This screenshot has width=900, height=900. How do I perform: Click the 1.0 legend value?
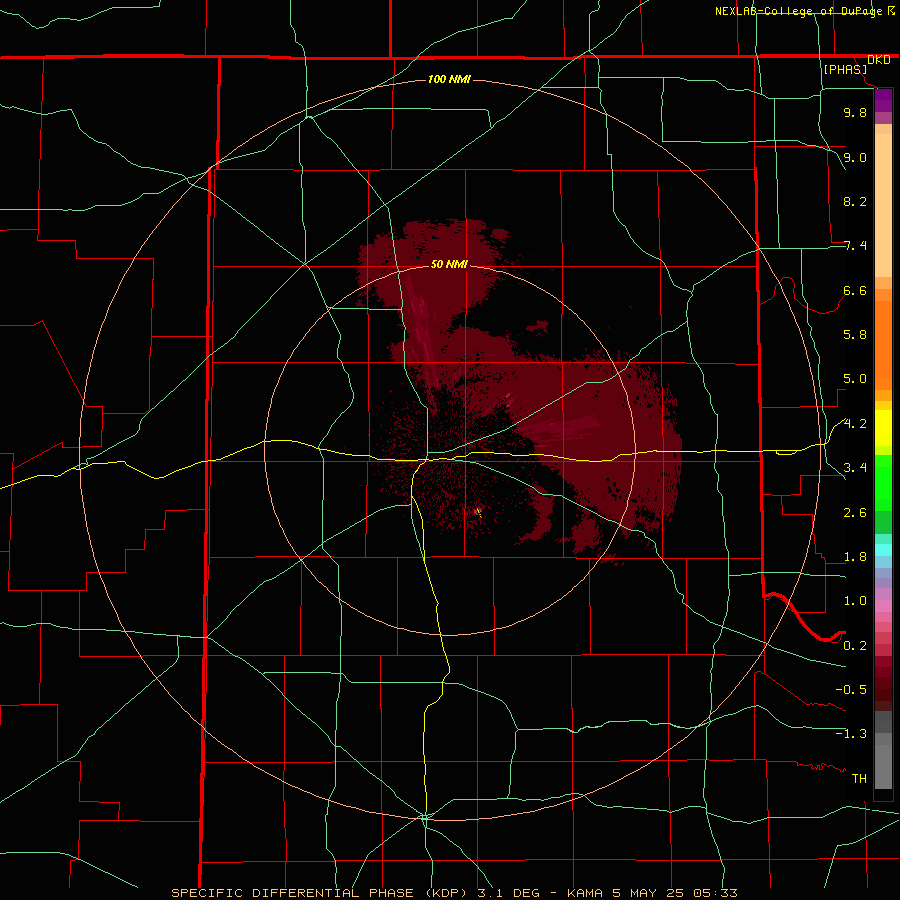tap(855, 601)
